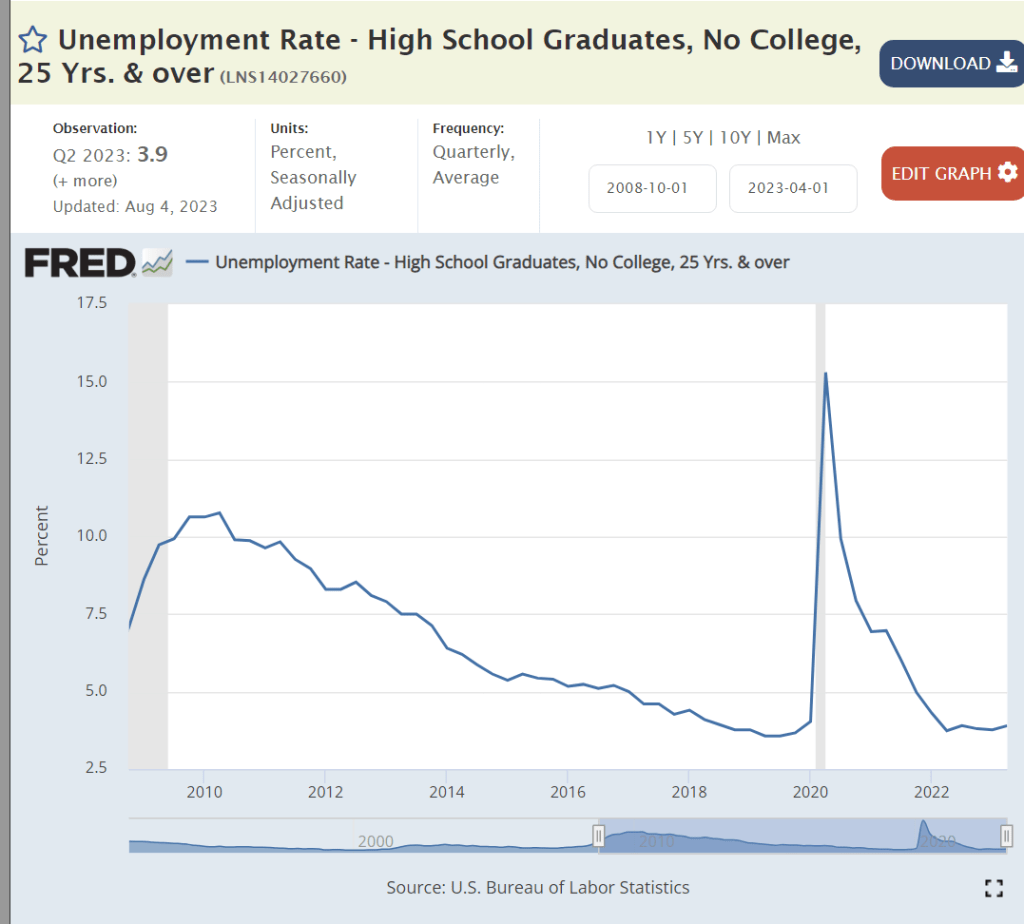This screenshot has height=924, width=1024.
Task: Click the left range slider handle
Action: click(x=599, y=836)
